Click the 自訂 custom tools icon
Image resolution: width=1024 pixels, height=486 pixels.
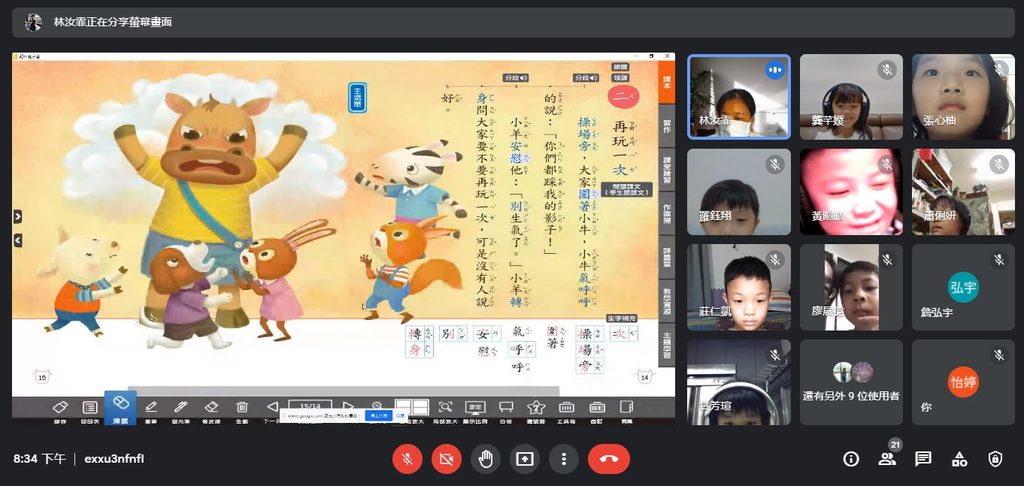coord(597,409)
